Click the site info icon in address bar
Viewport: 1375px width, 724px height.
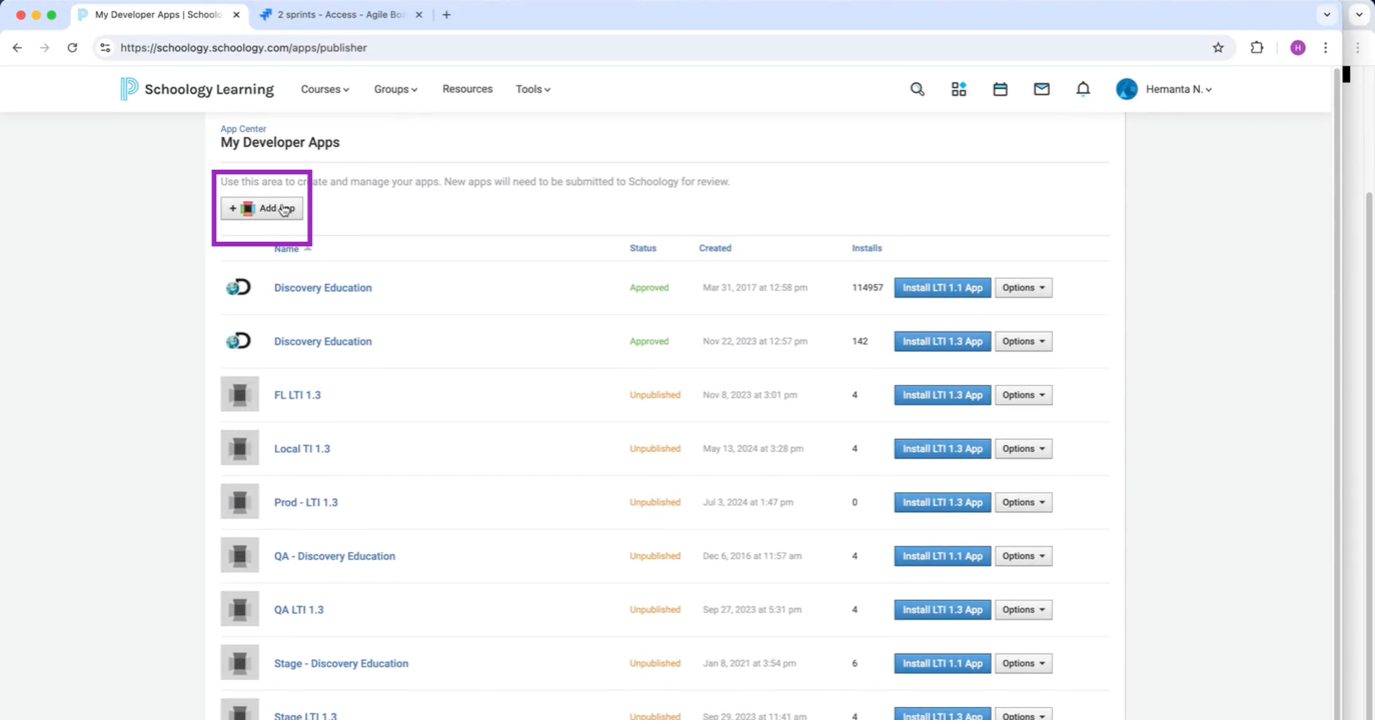[105, 47]
